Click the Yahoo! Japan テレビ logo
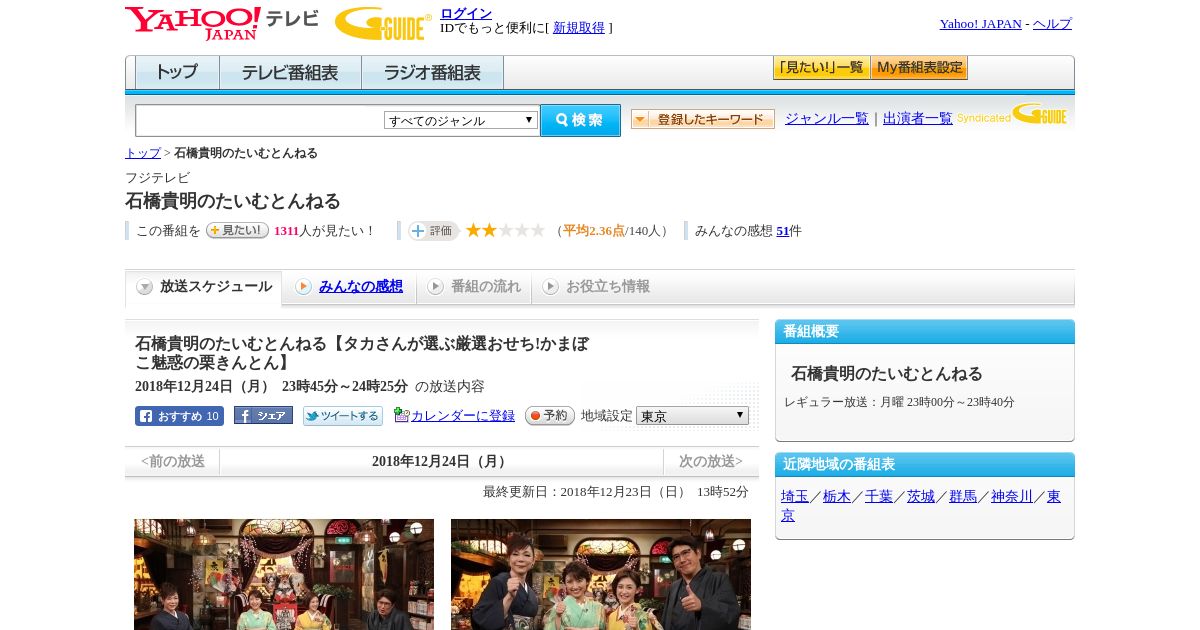1200x630 pixels. coord(222,23)
